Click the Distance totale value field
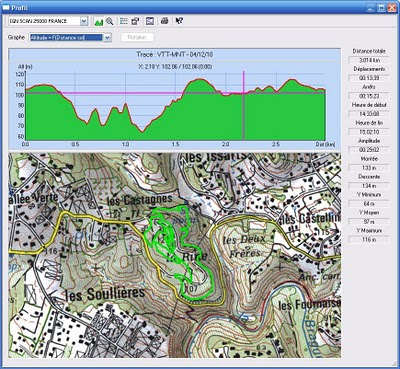The height and width of the screenshot is (369, 400). [x=369, y=60]
